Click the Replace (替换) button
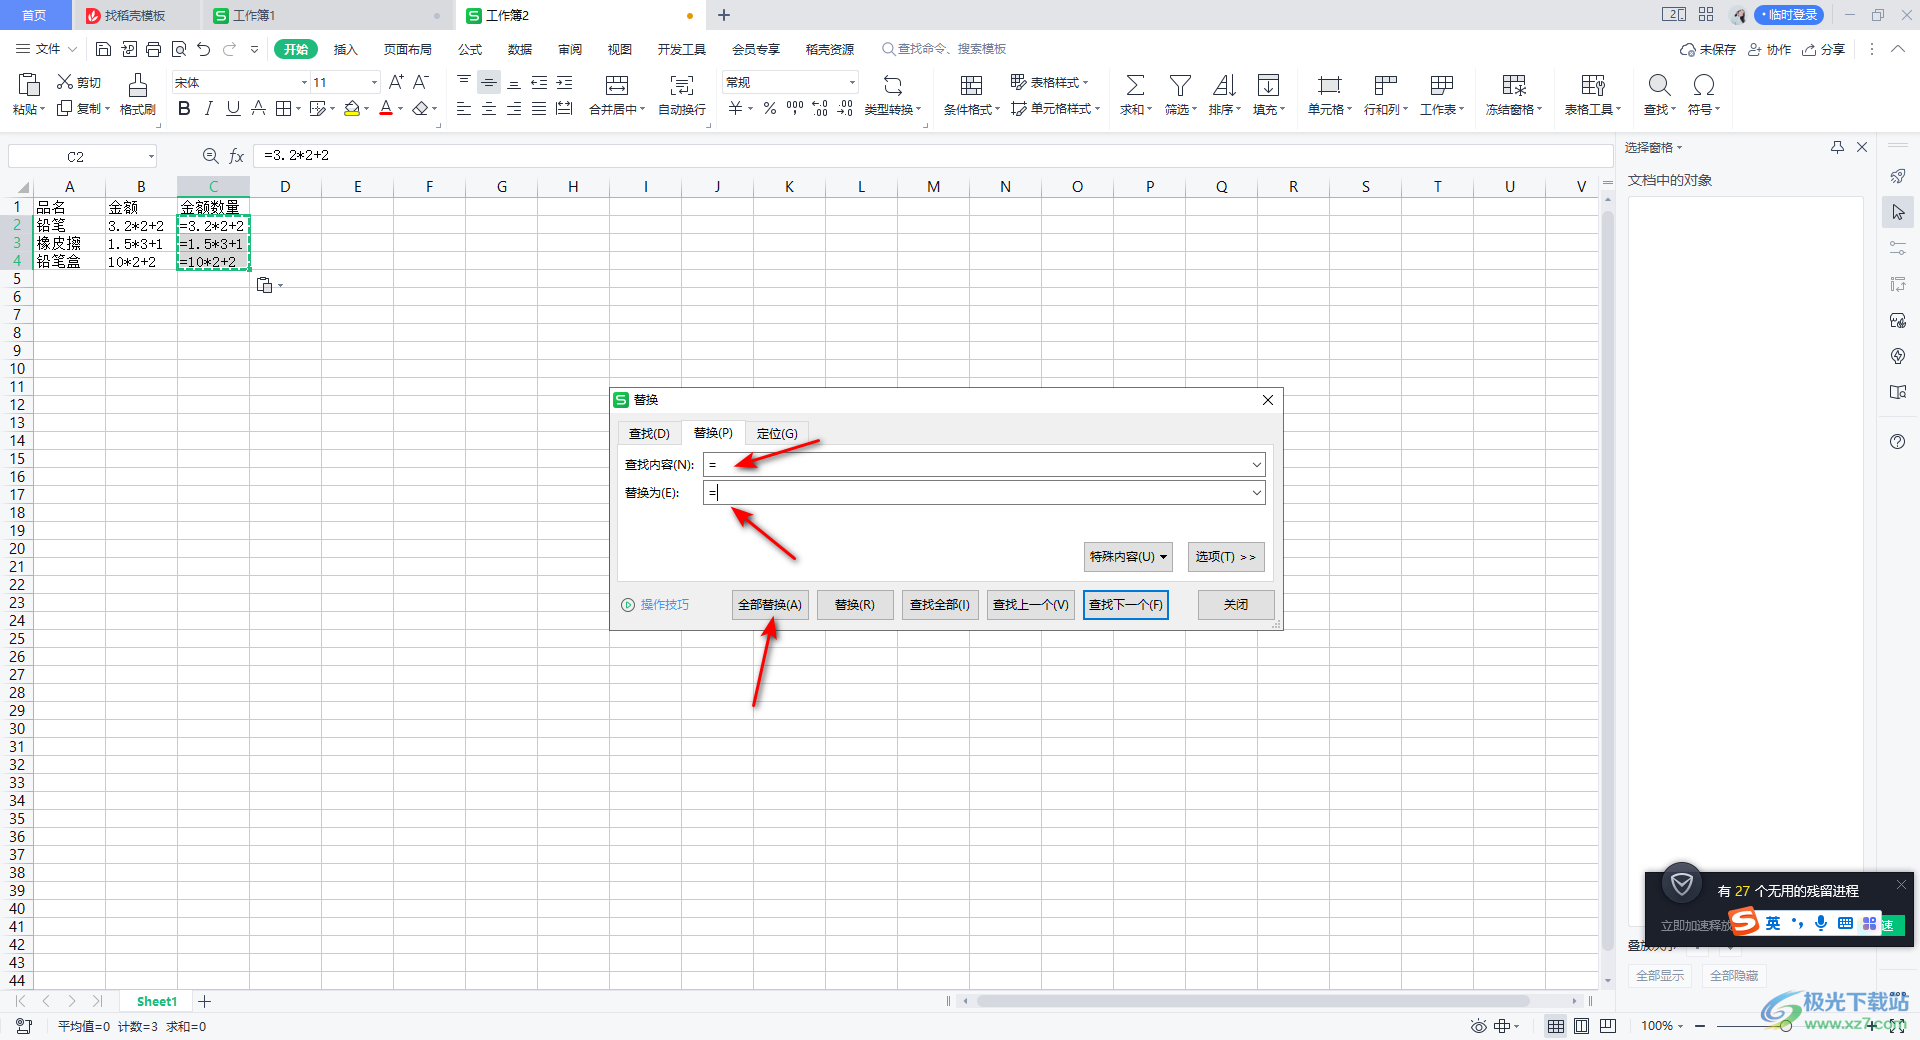Image resolution: width=1920 pixels, height=1040 pixels. [855, 605]
